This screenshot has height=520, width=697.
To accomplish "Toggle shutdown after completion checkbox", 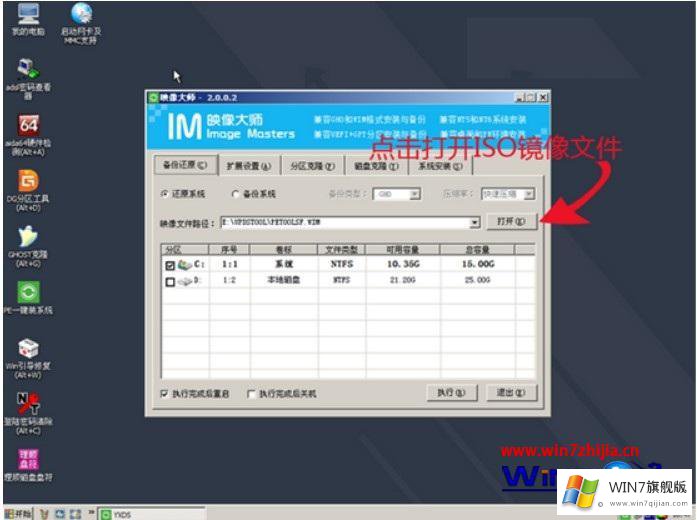I will point(251,394).
